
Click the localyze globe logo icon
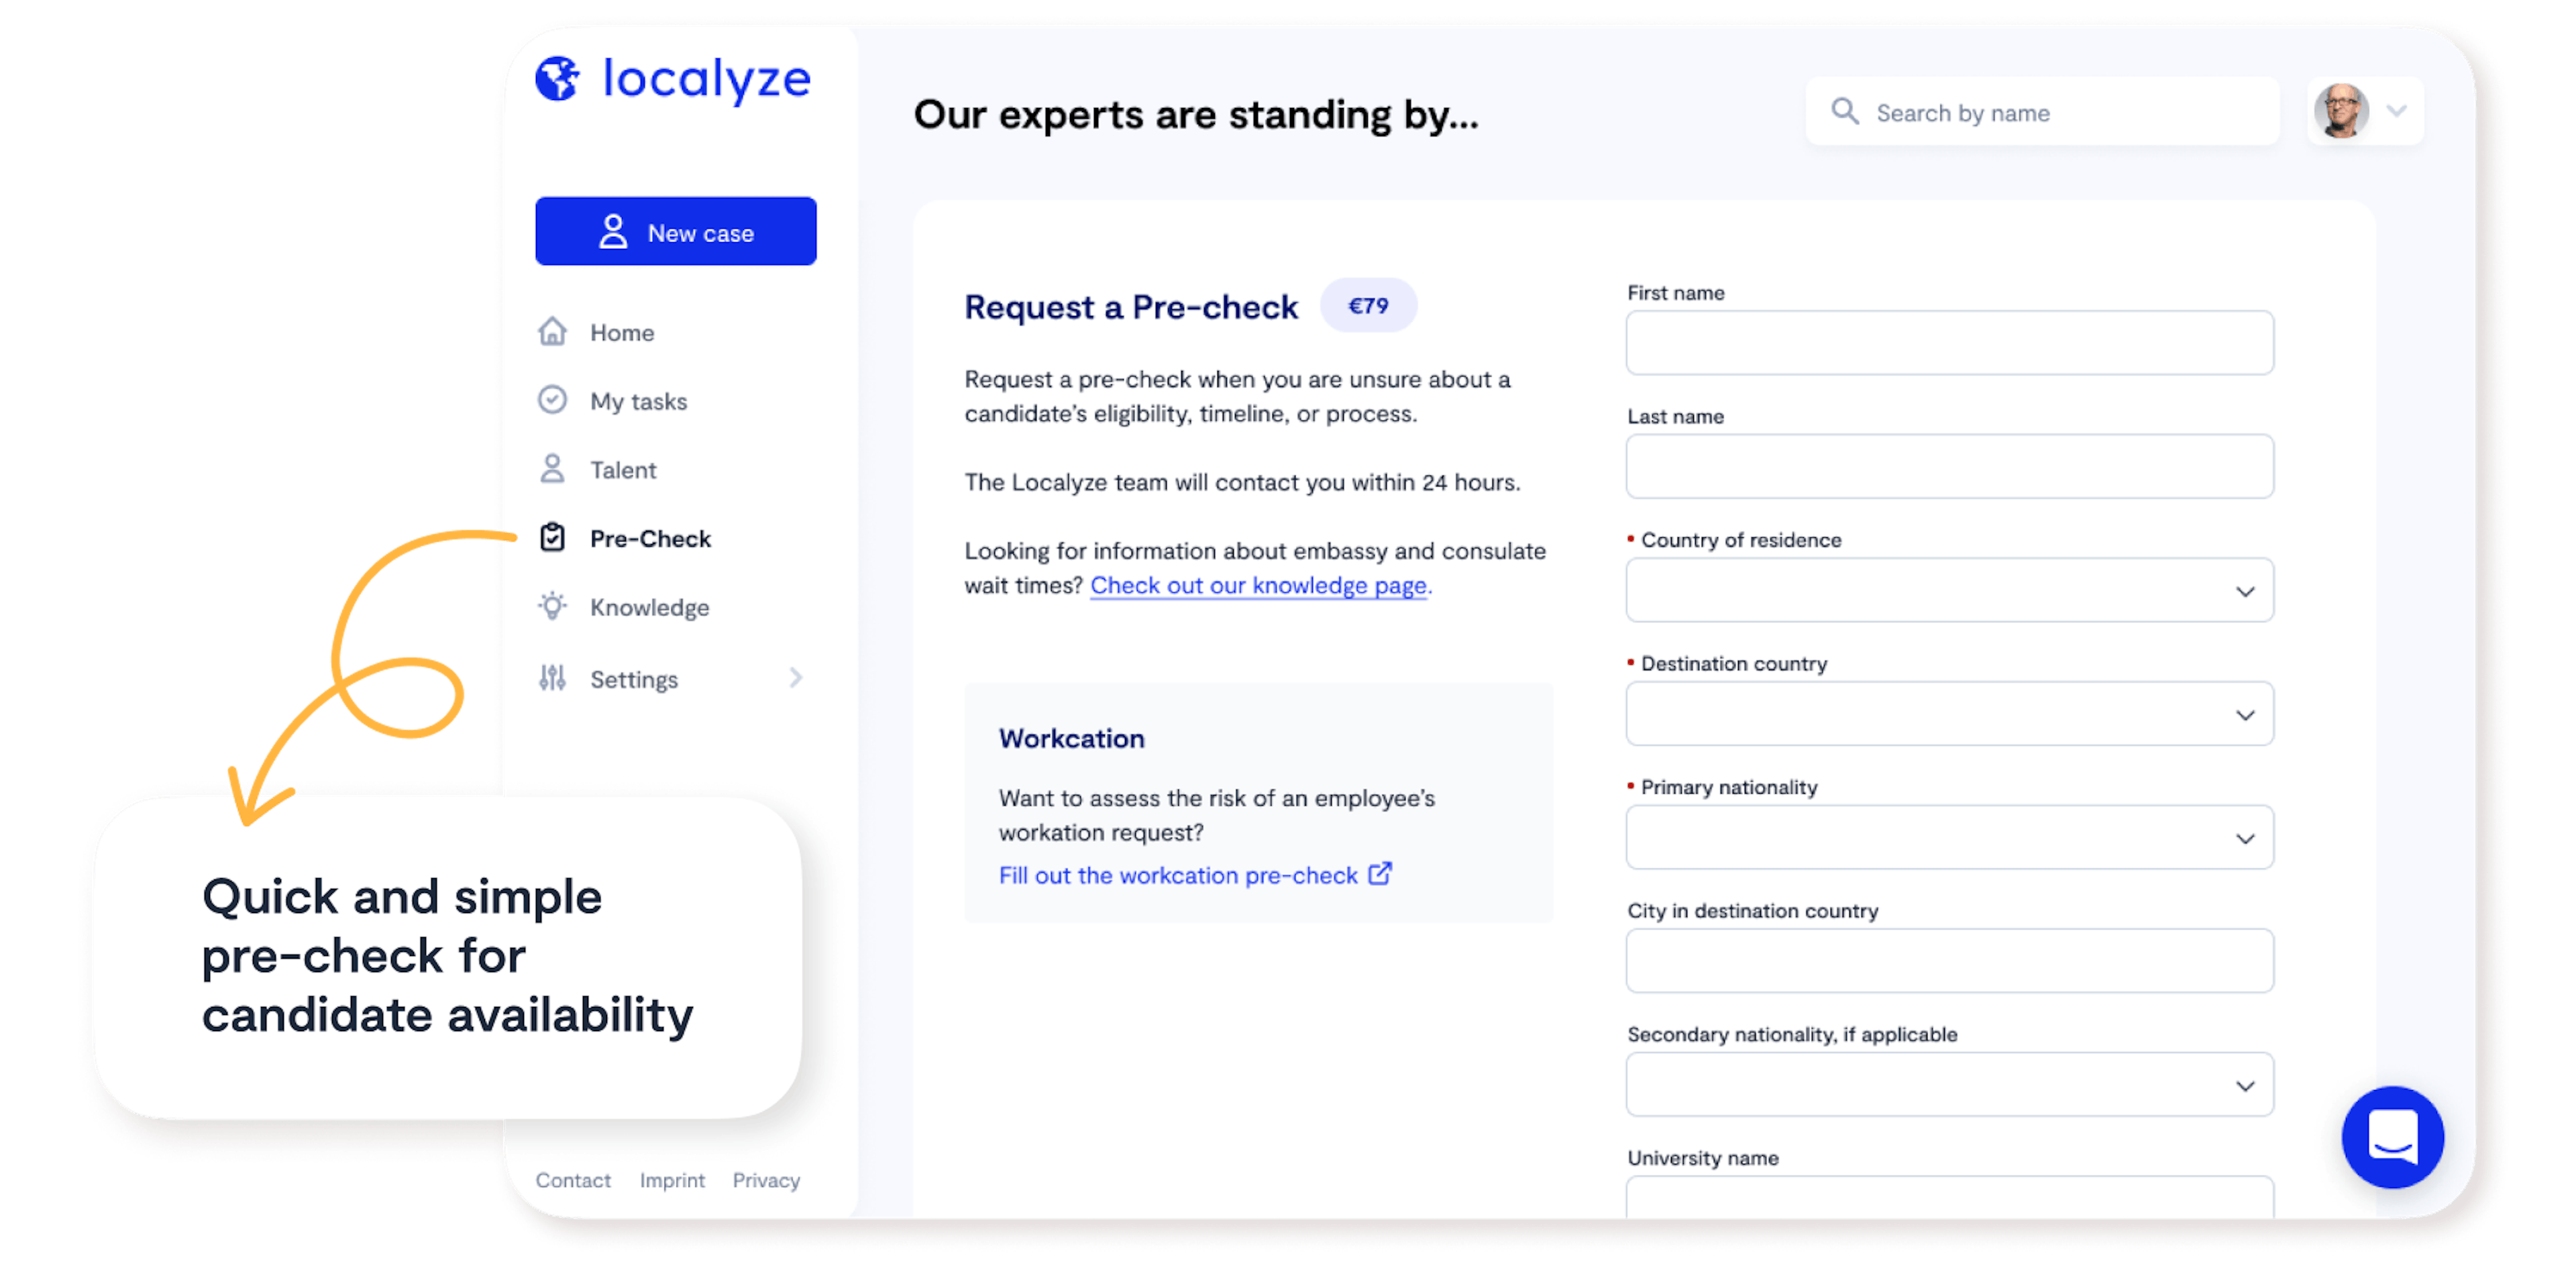coord(557,79)
